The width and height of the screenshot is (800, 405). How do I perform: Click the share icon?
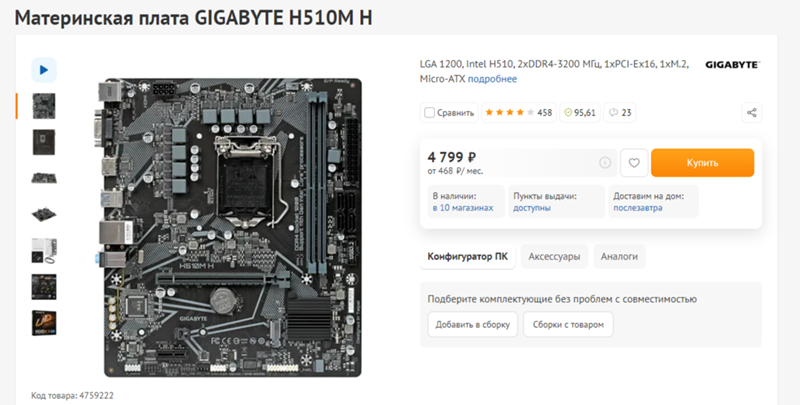(x=752, y=113)
